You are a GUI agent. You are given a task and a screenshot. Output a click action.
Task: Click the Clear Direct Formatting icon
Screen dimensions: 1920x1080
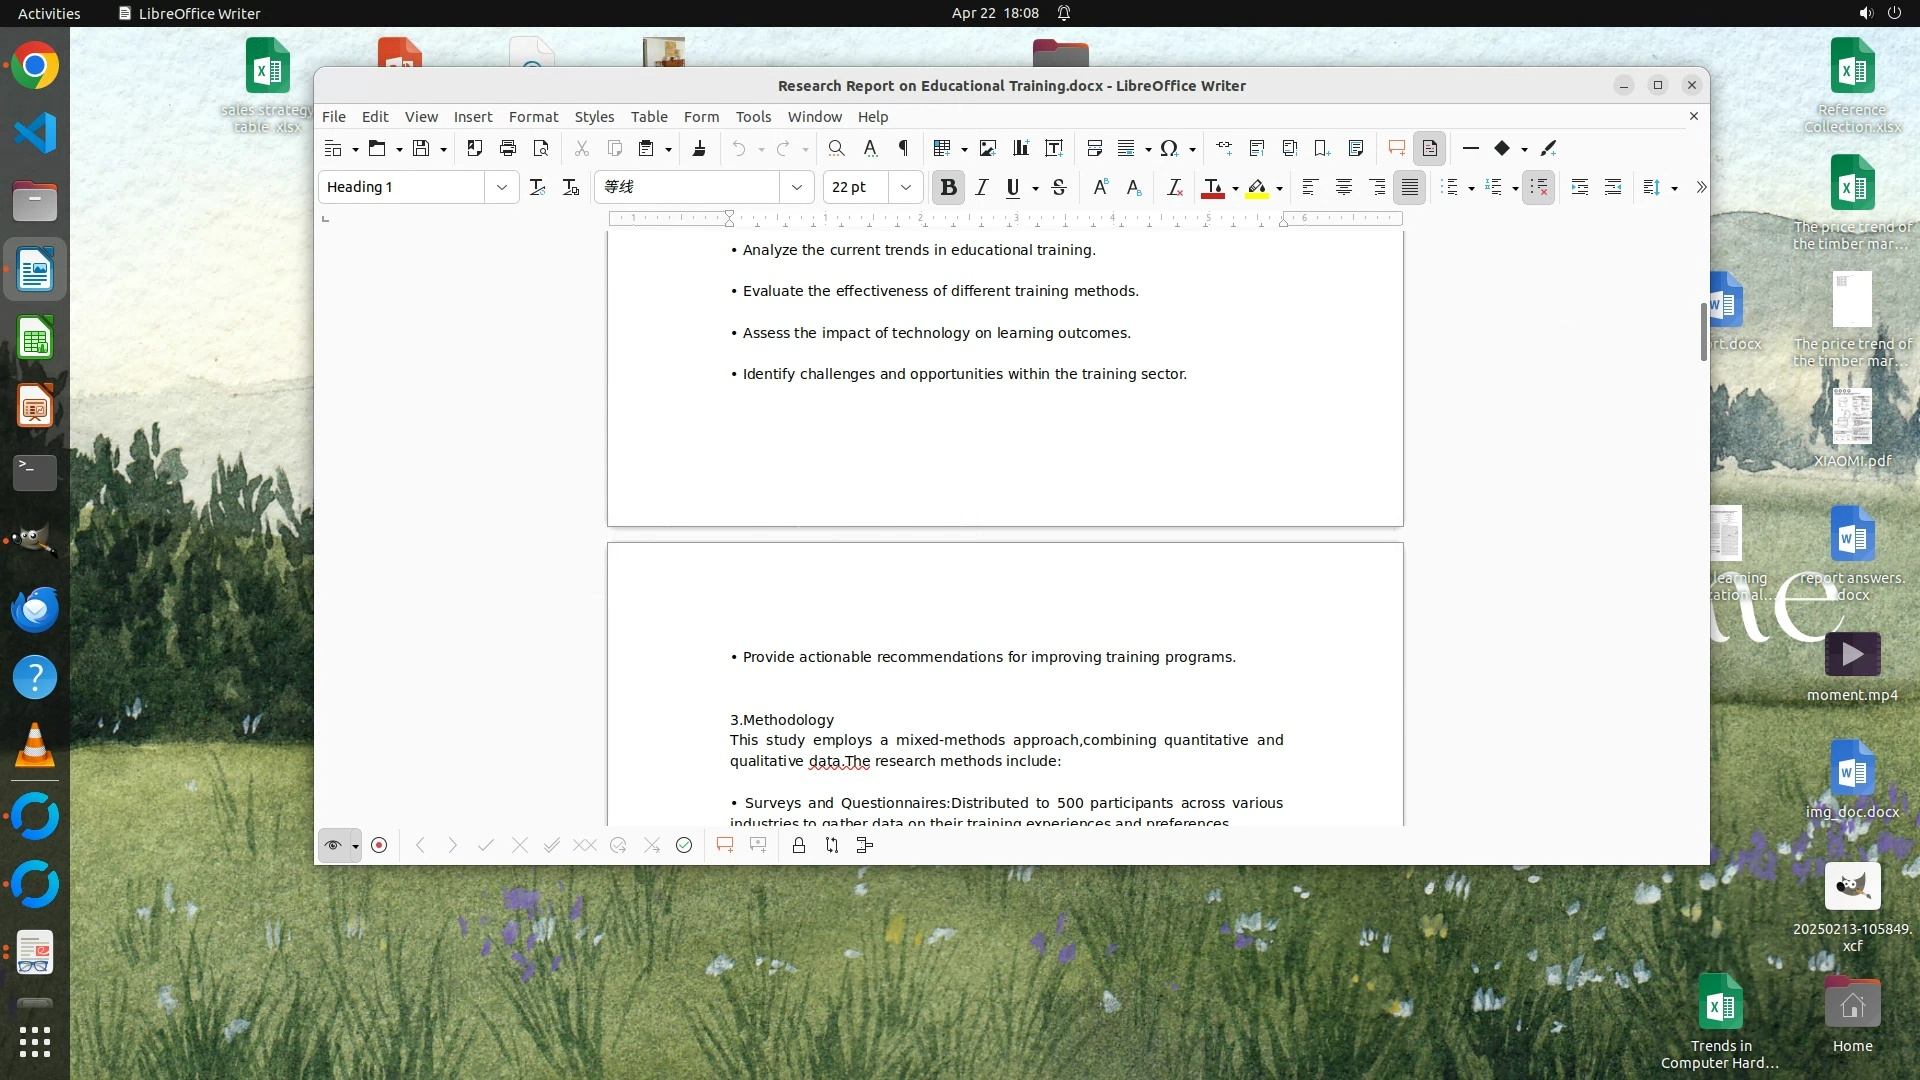click(x=1175, y=187)
